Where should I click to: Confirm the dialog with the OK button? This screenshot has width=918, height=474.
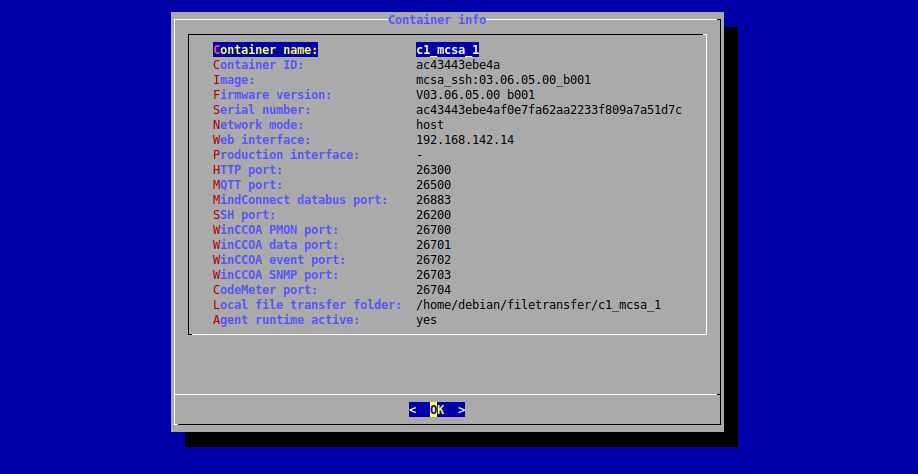[x=437, y=410]
